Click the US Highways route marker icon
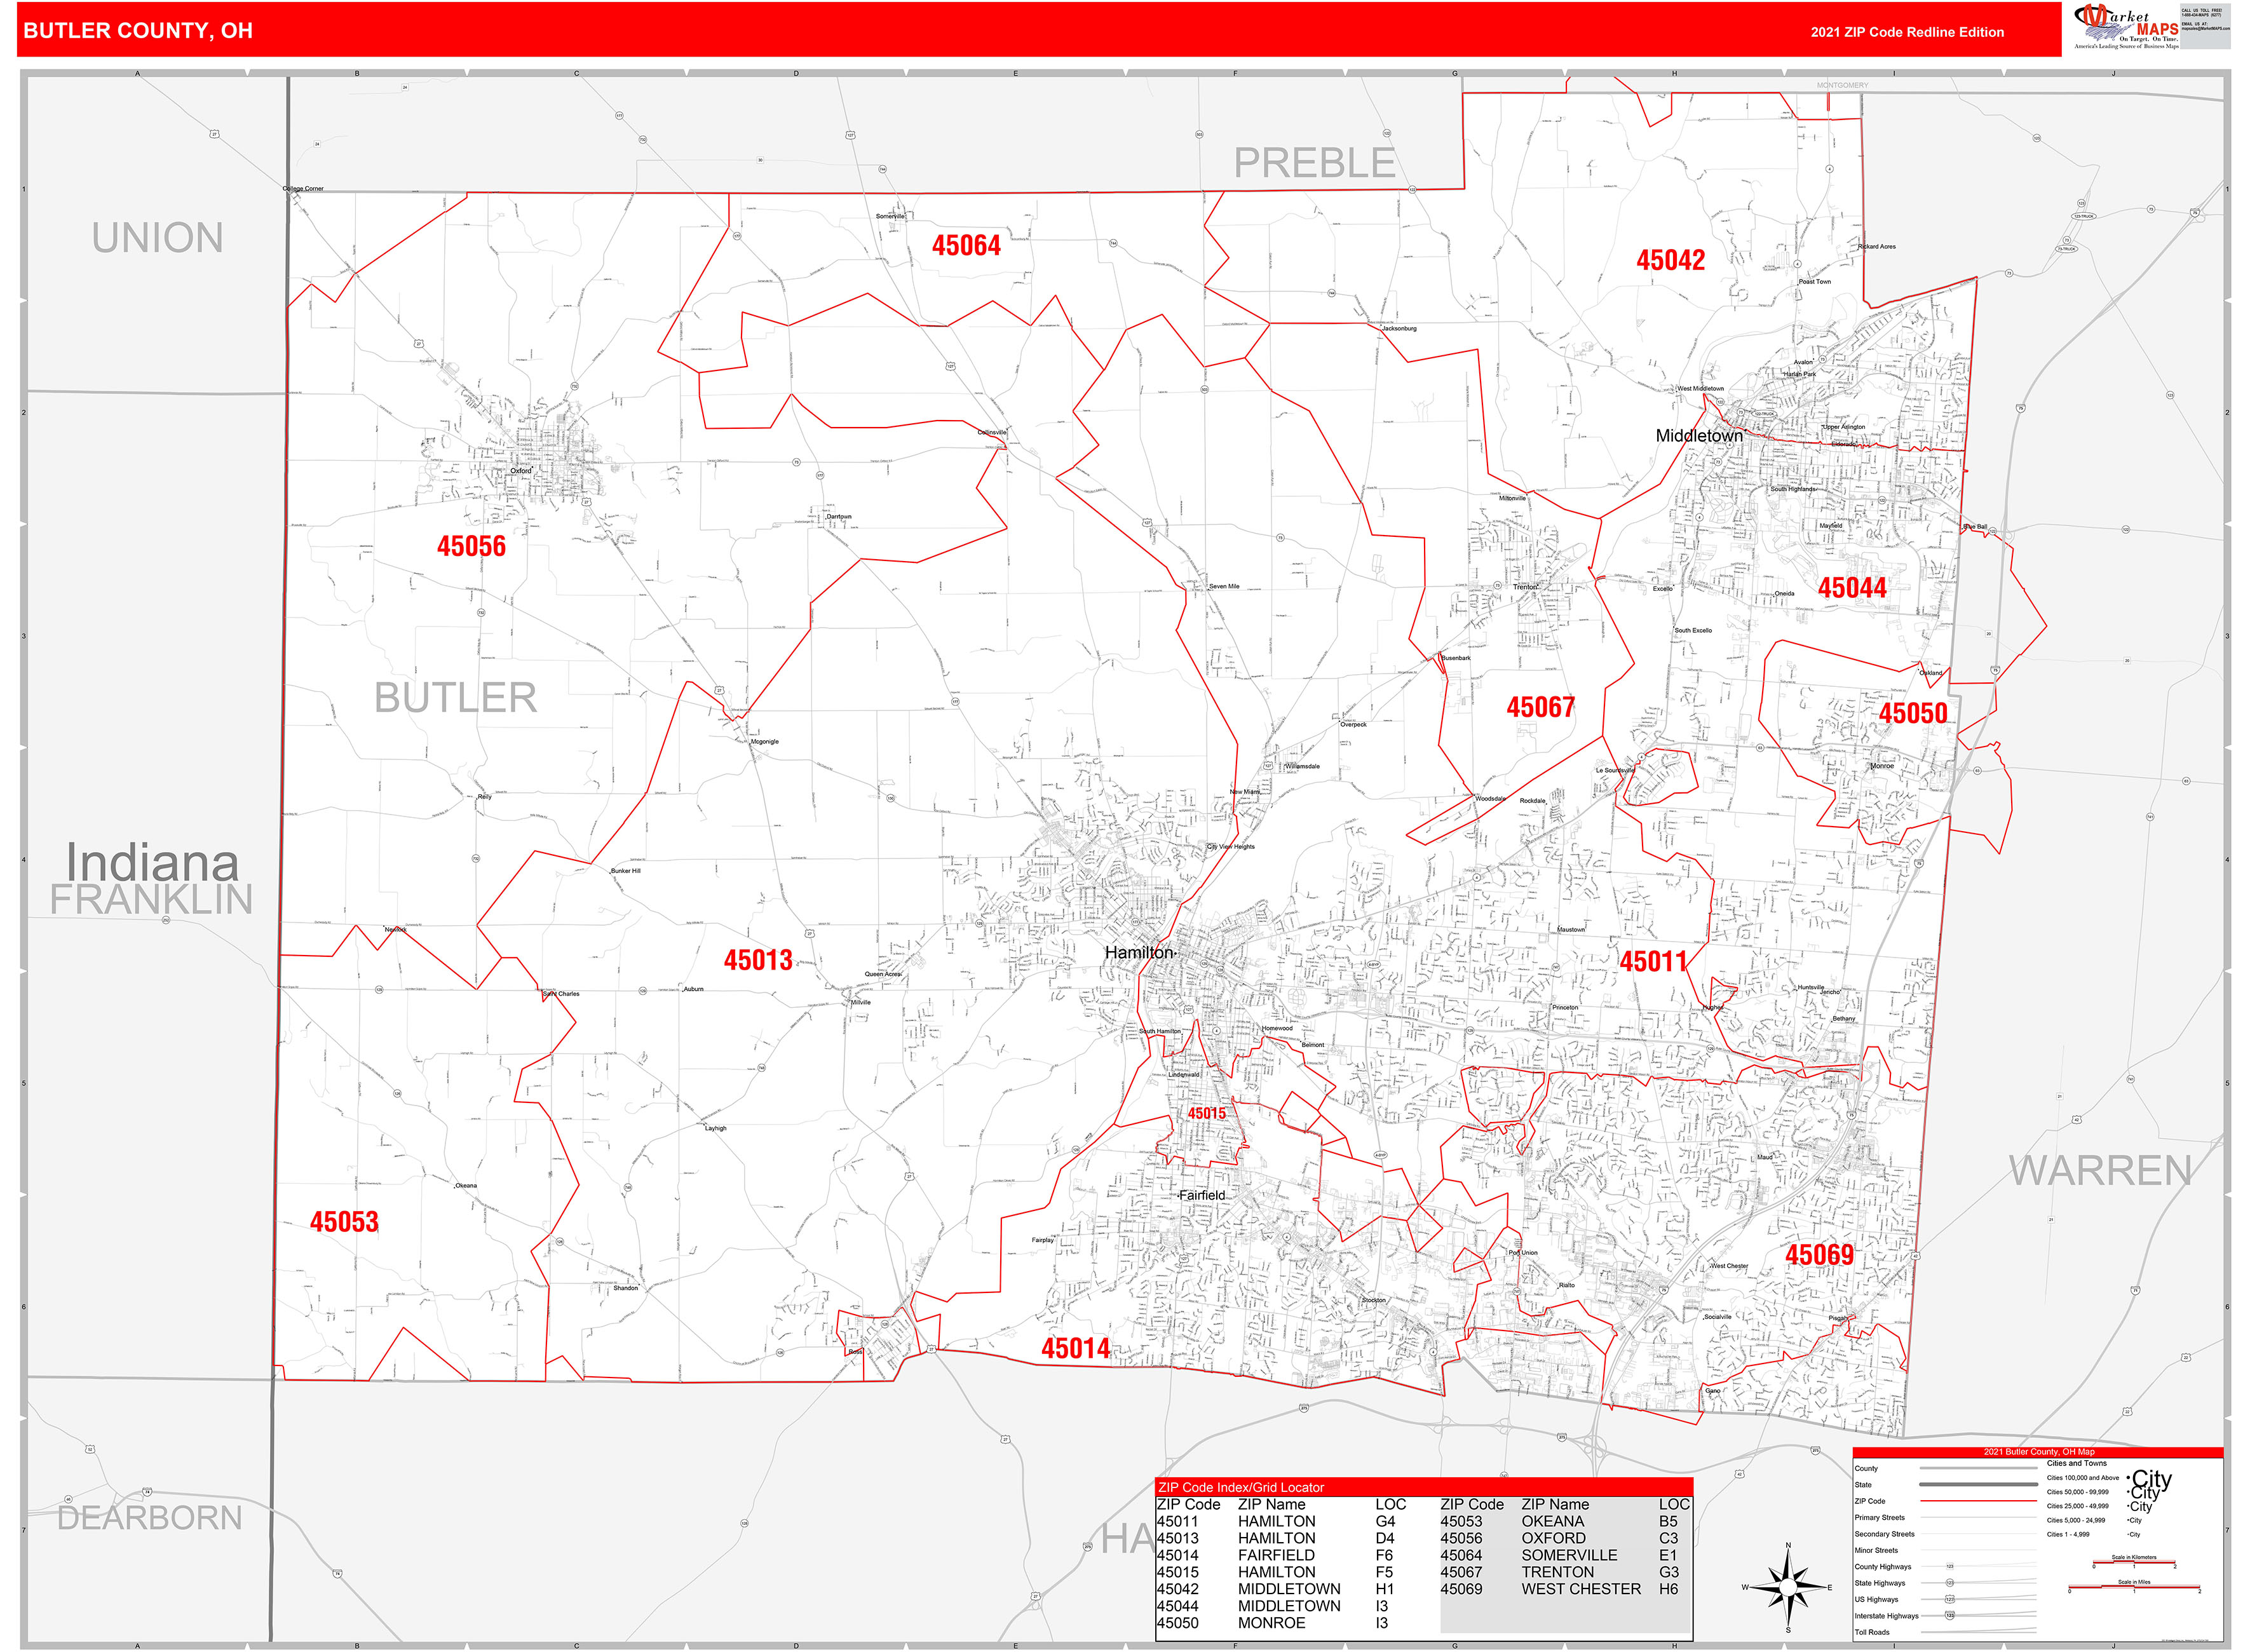 1950,1599
